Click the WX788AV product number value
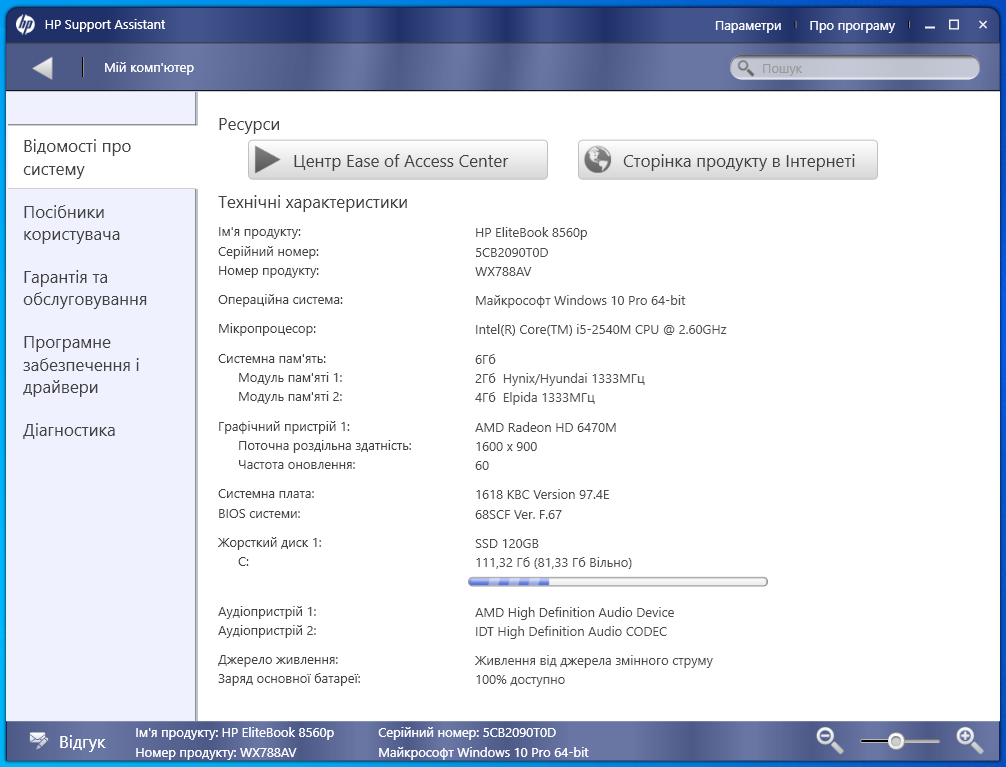Screen dimensions: 1006x767 [503, 271]
